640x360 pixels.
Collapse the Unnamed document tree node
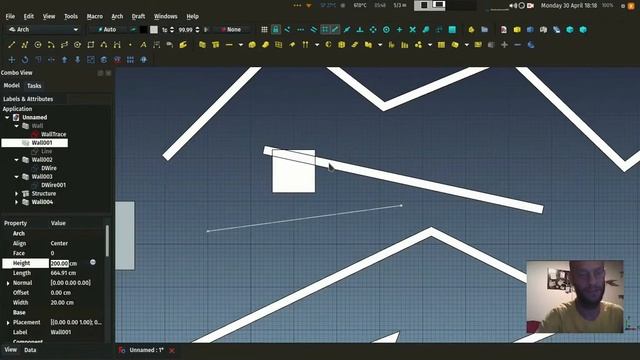(x=7, y=118)
